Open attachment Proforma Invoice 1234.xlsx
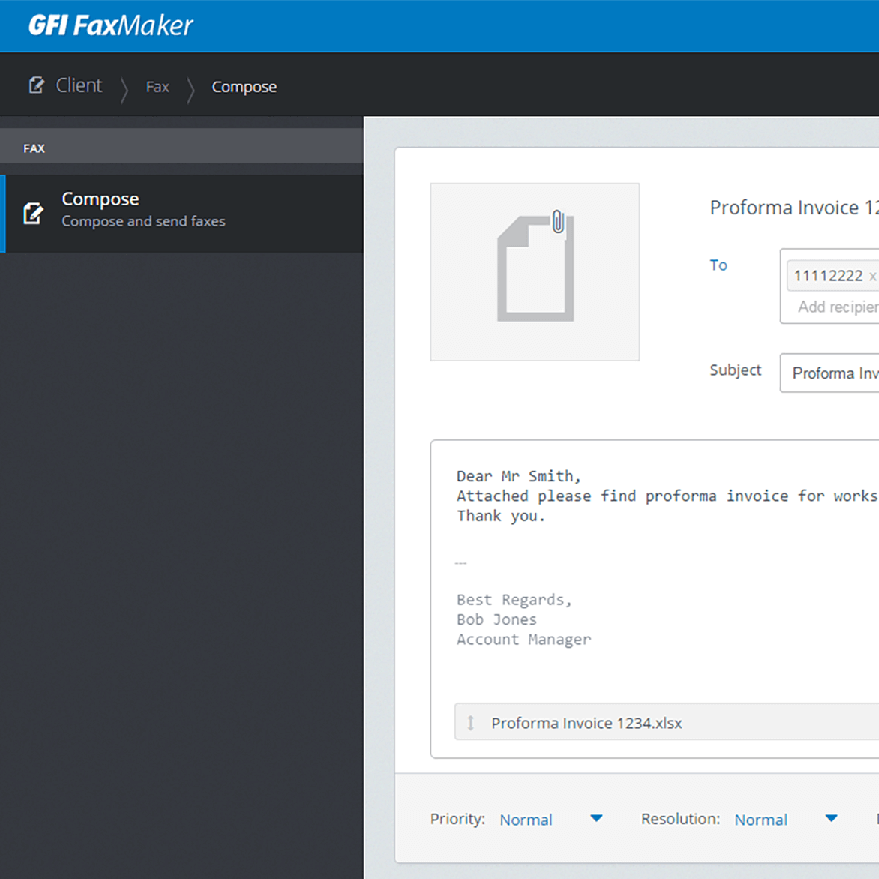Image resolution: width=879 pixels, height=879 pixels. point(587,723)
